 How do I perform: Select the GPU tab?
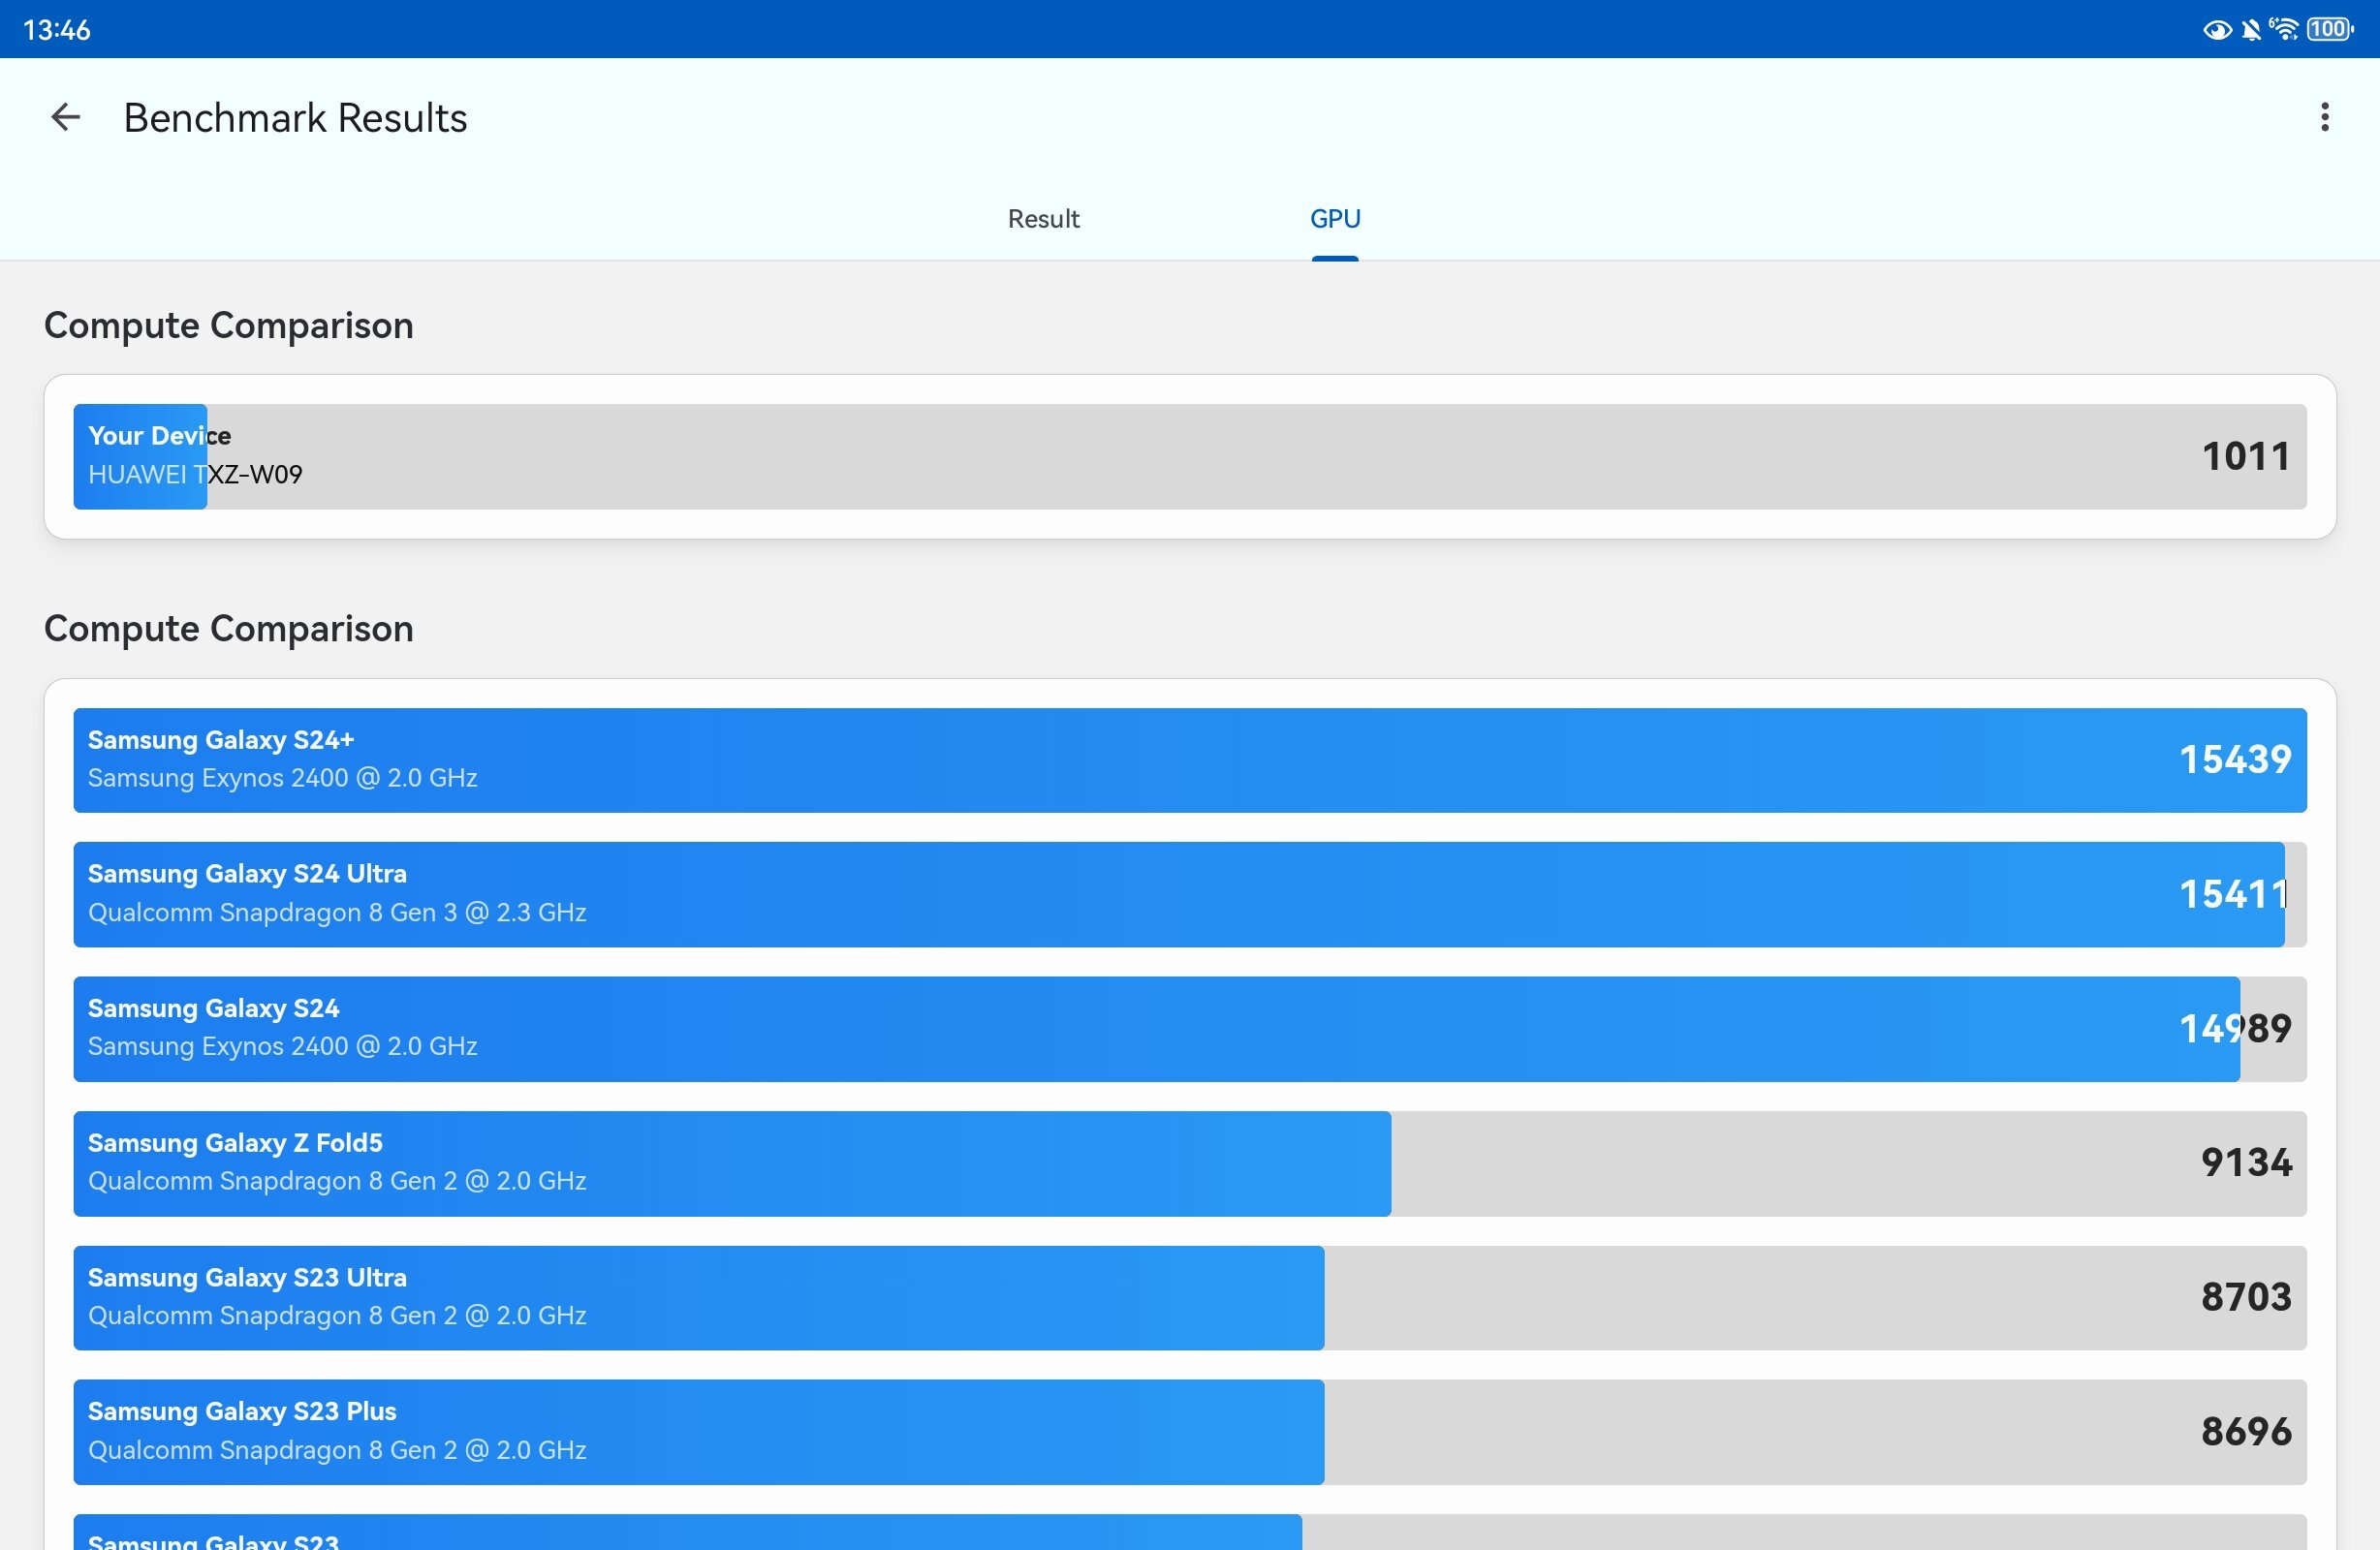coord(1335,219)
